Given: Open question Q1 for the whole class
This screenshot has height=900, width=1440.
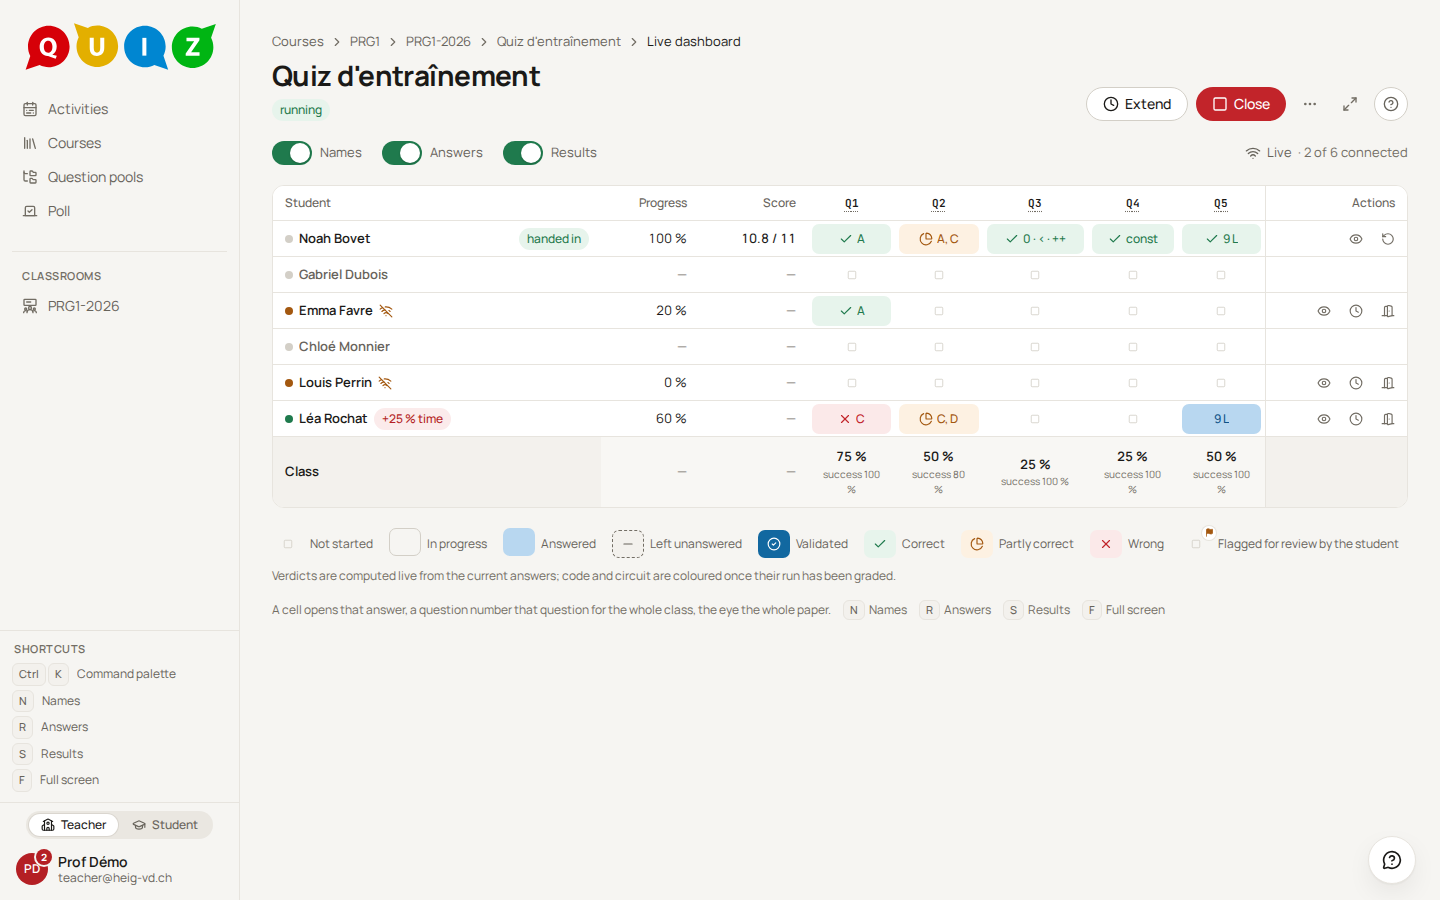Looking at the screenshot, I should point(852,203).
